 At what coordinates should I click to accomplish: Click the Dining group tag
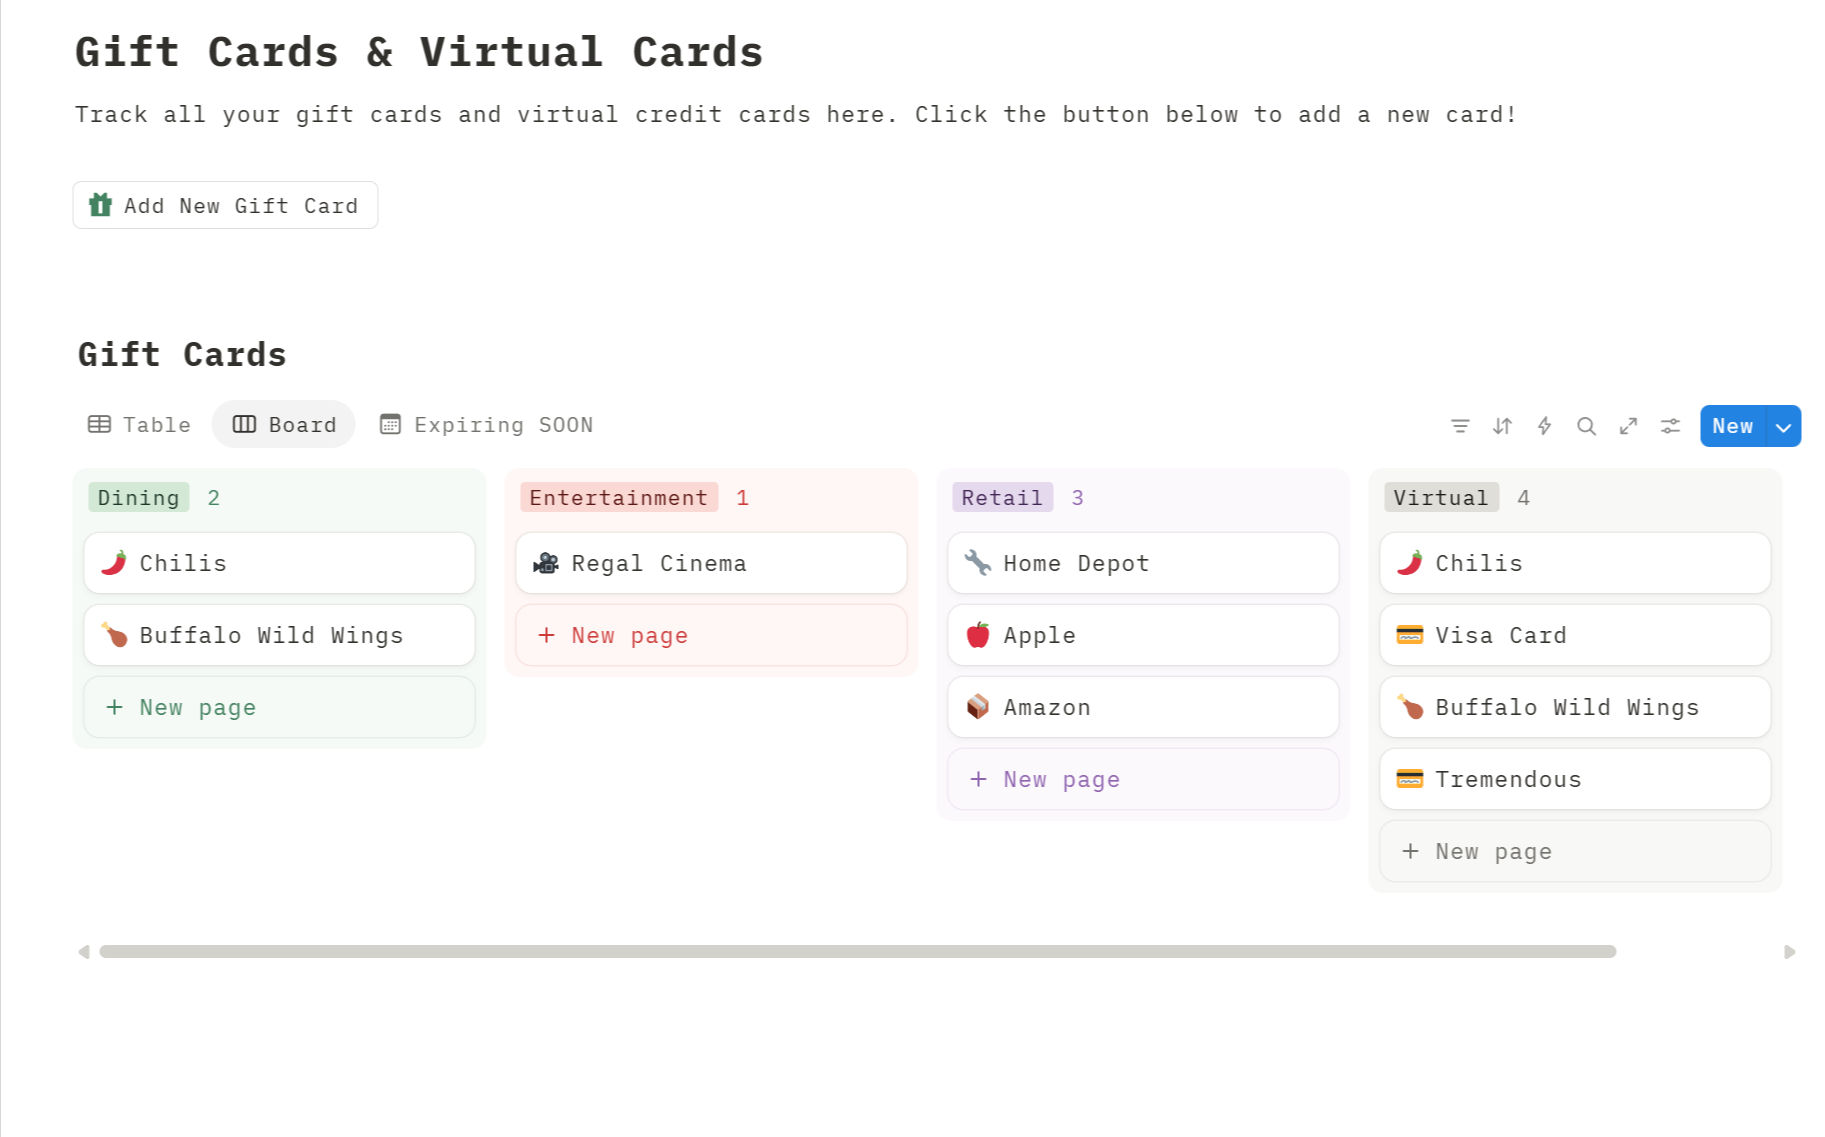tap(139, 497)
